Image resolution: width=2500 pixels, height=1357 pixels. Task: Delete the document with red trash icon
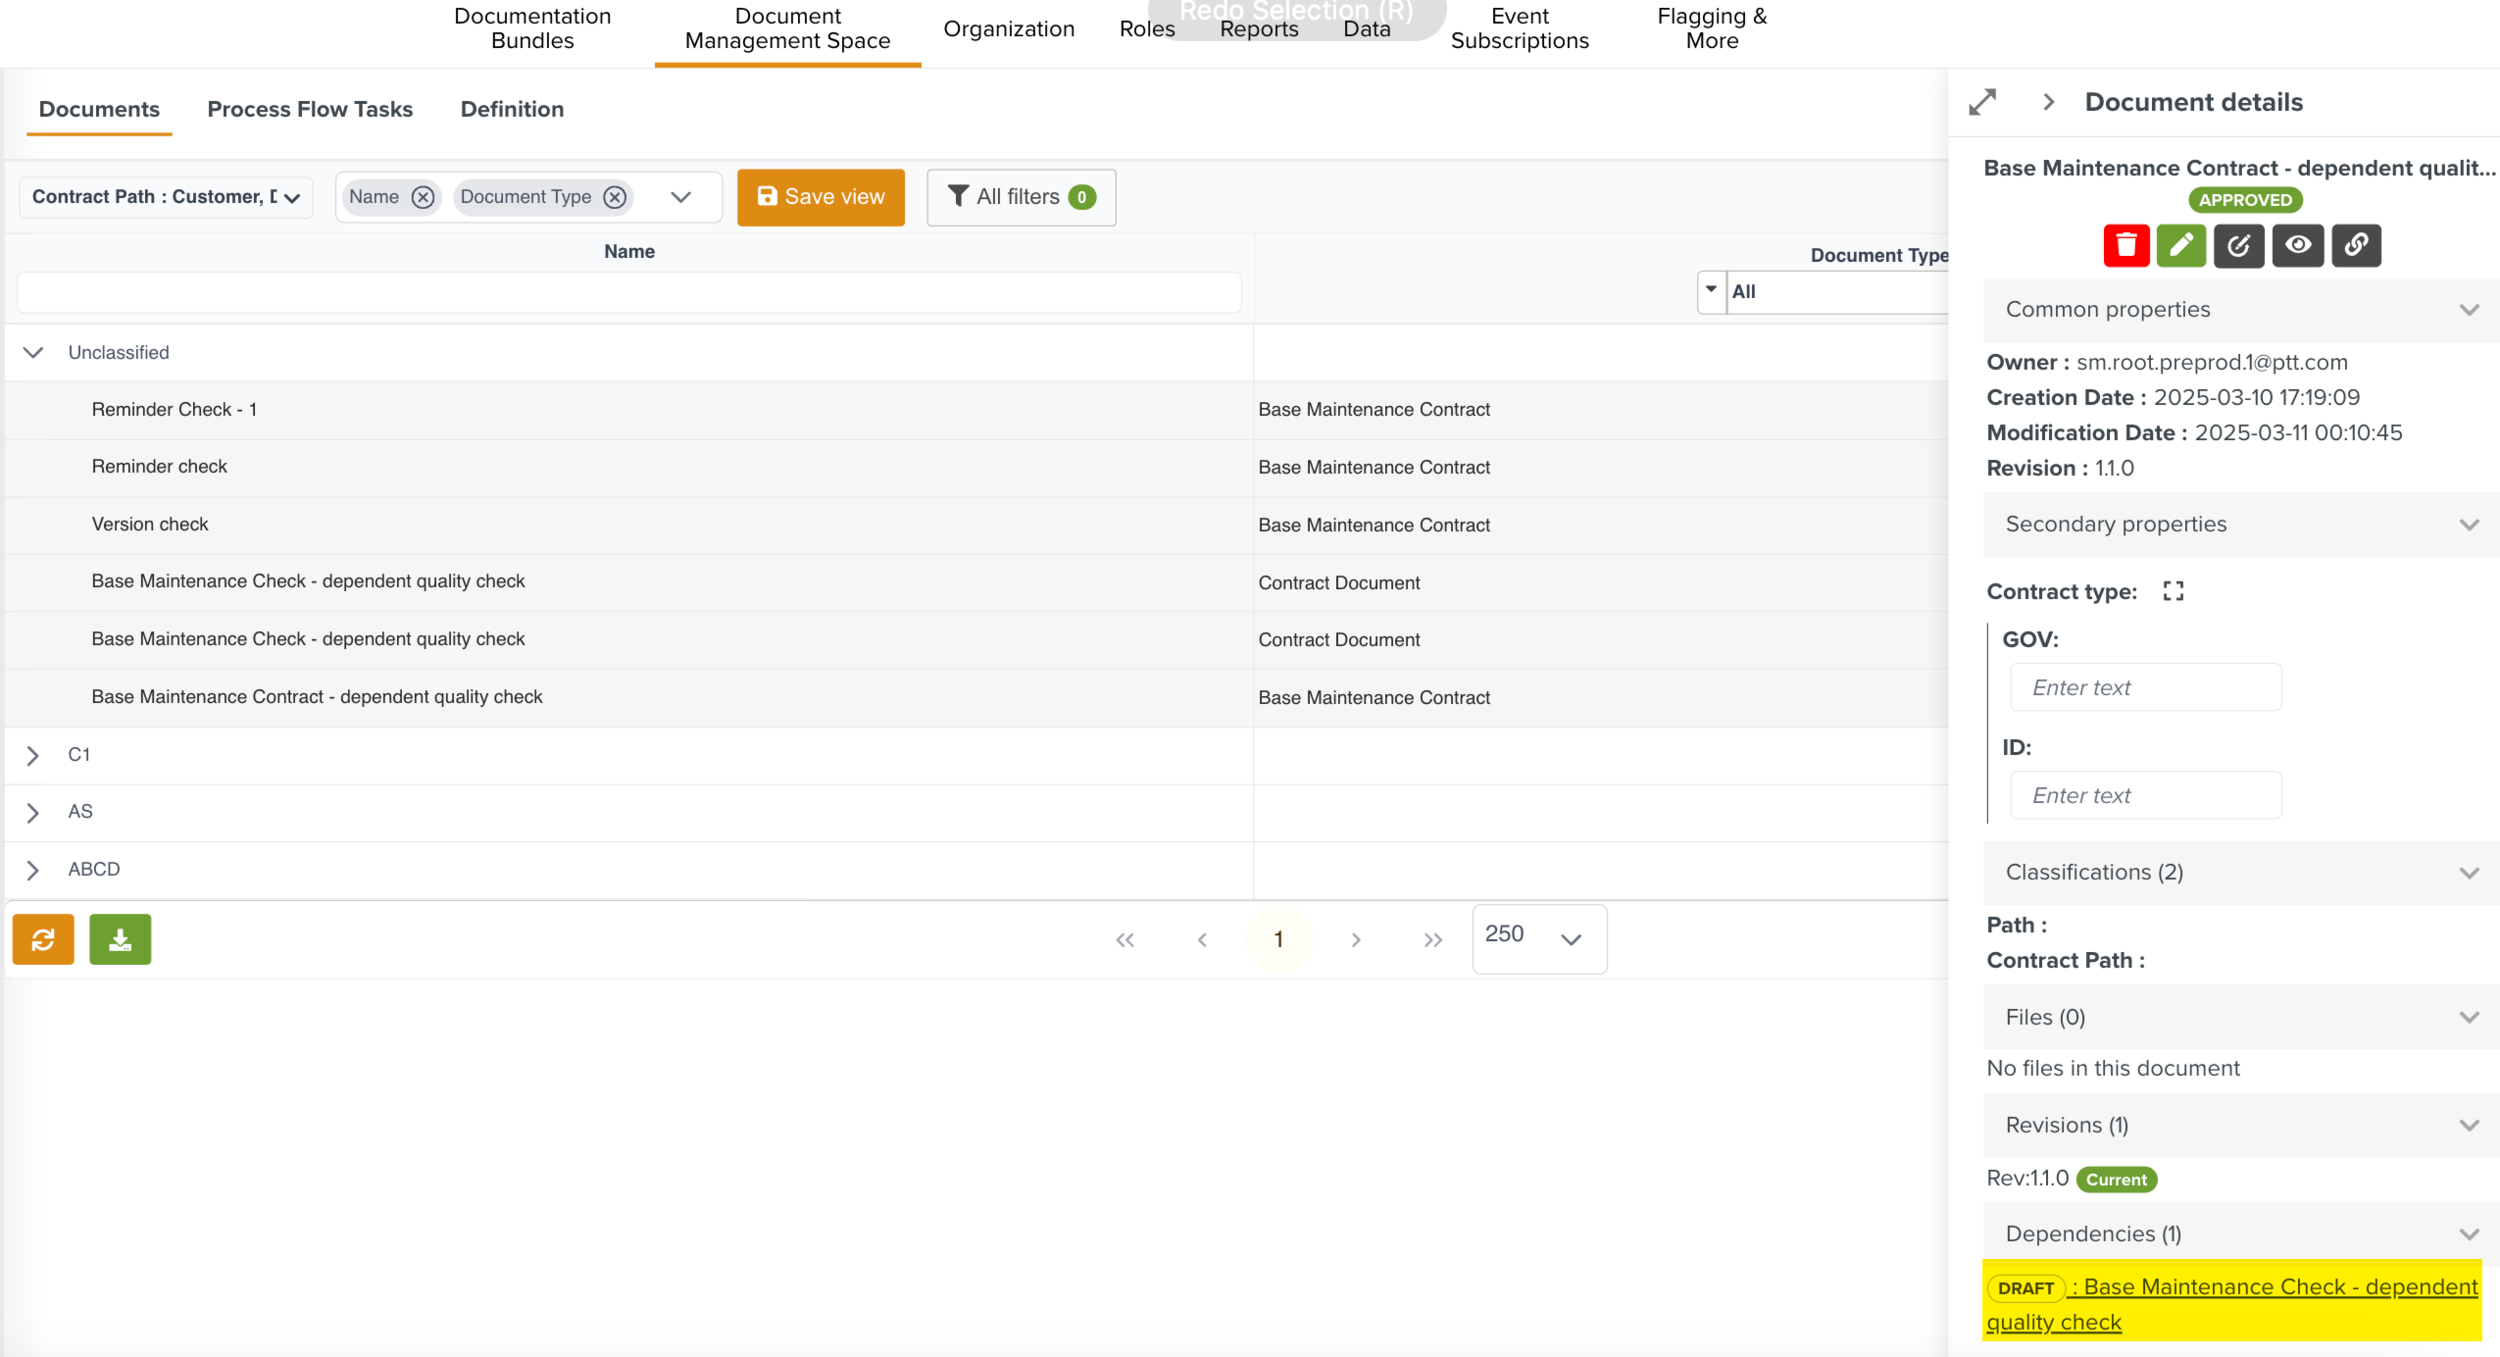tap(2126, 245)
